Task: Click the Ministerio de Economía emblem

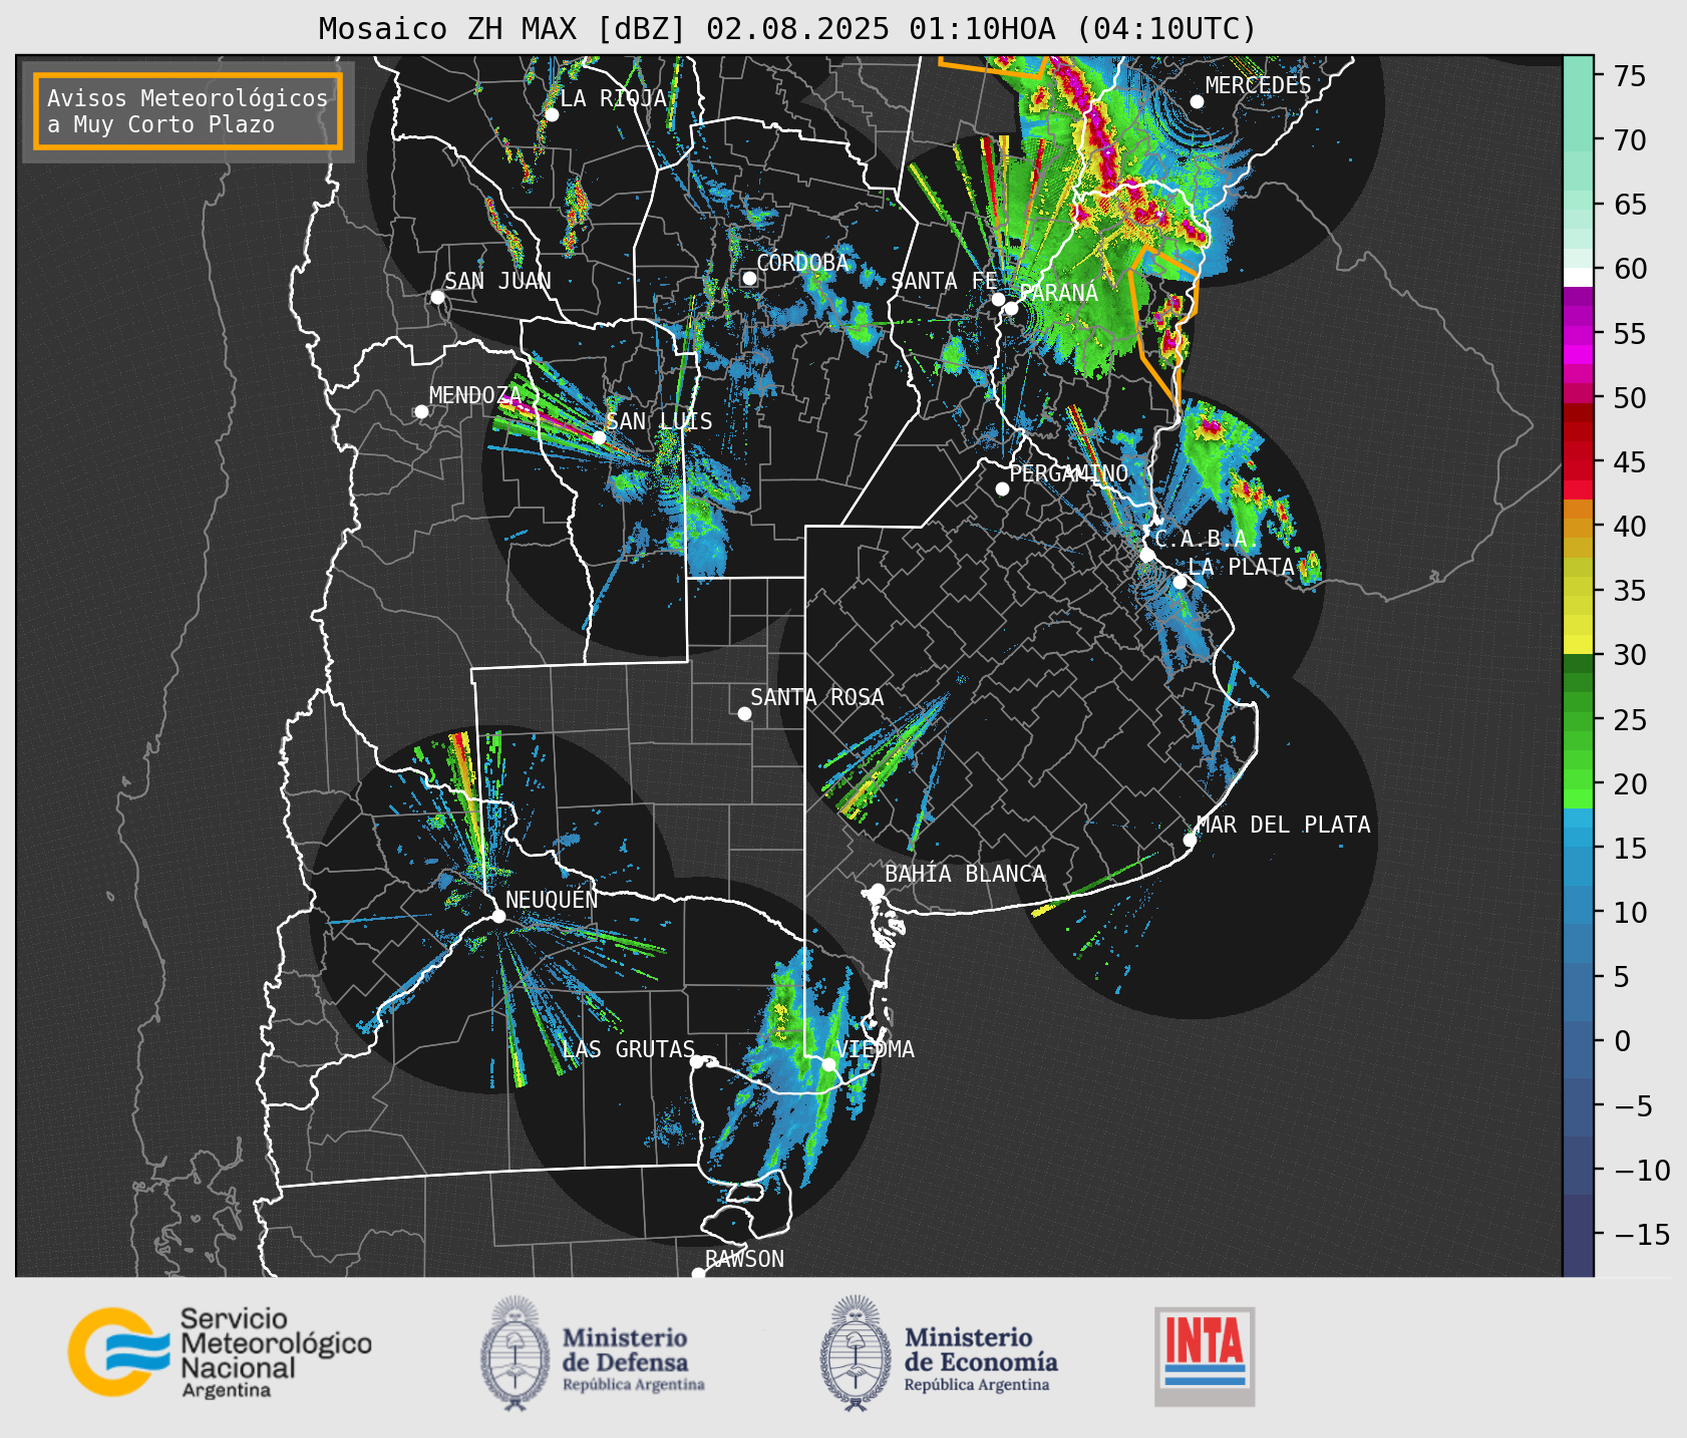Action: coord(855,1353)
